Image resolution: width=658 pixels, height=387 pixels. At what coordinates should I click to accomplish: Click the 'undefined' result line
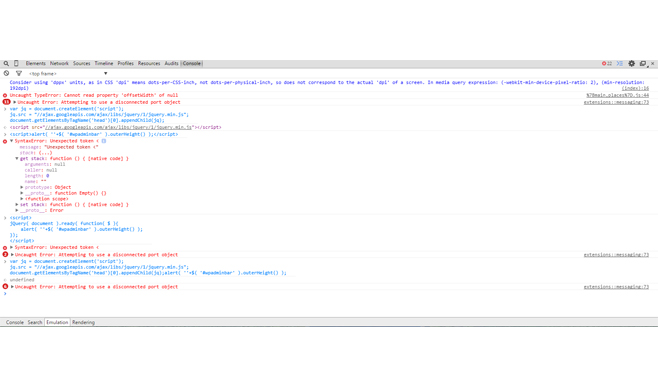point(22,280)
